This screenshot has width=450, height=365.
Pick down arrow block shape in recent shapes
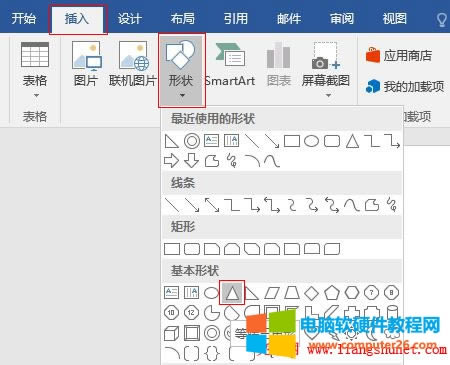point(192,161)
